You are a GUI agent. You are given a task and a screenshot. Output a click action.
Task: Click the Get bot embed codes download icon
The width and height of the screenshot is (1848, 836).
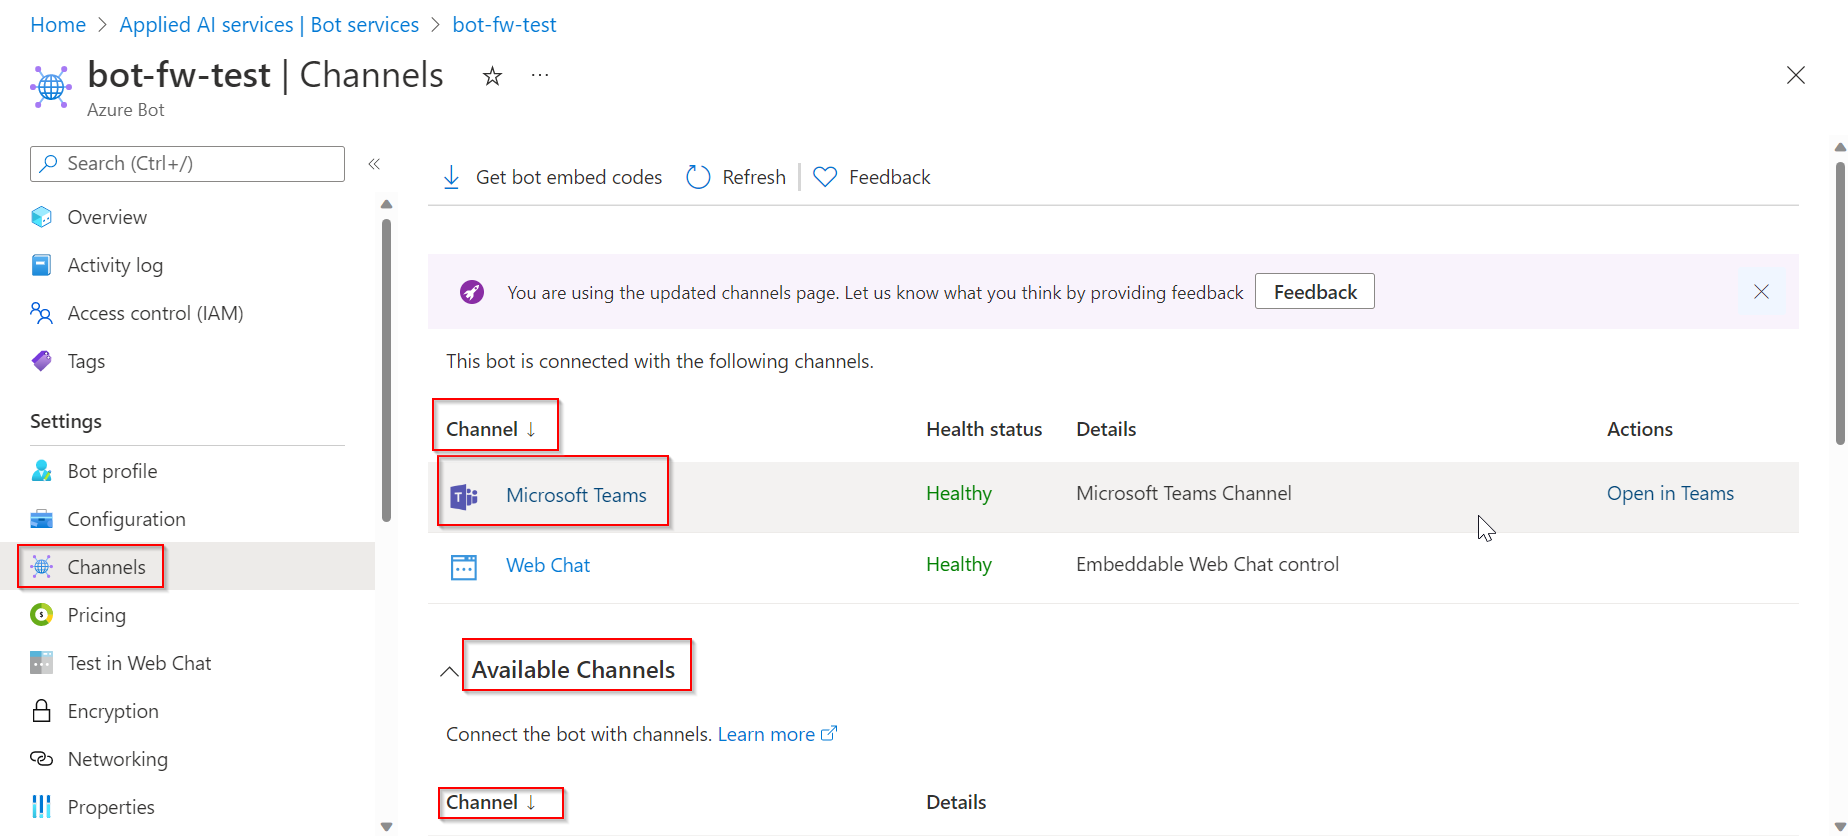451,177
